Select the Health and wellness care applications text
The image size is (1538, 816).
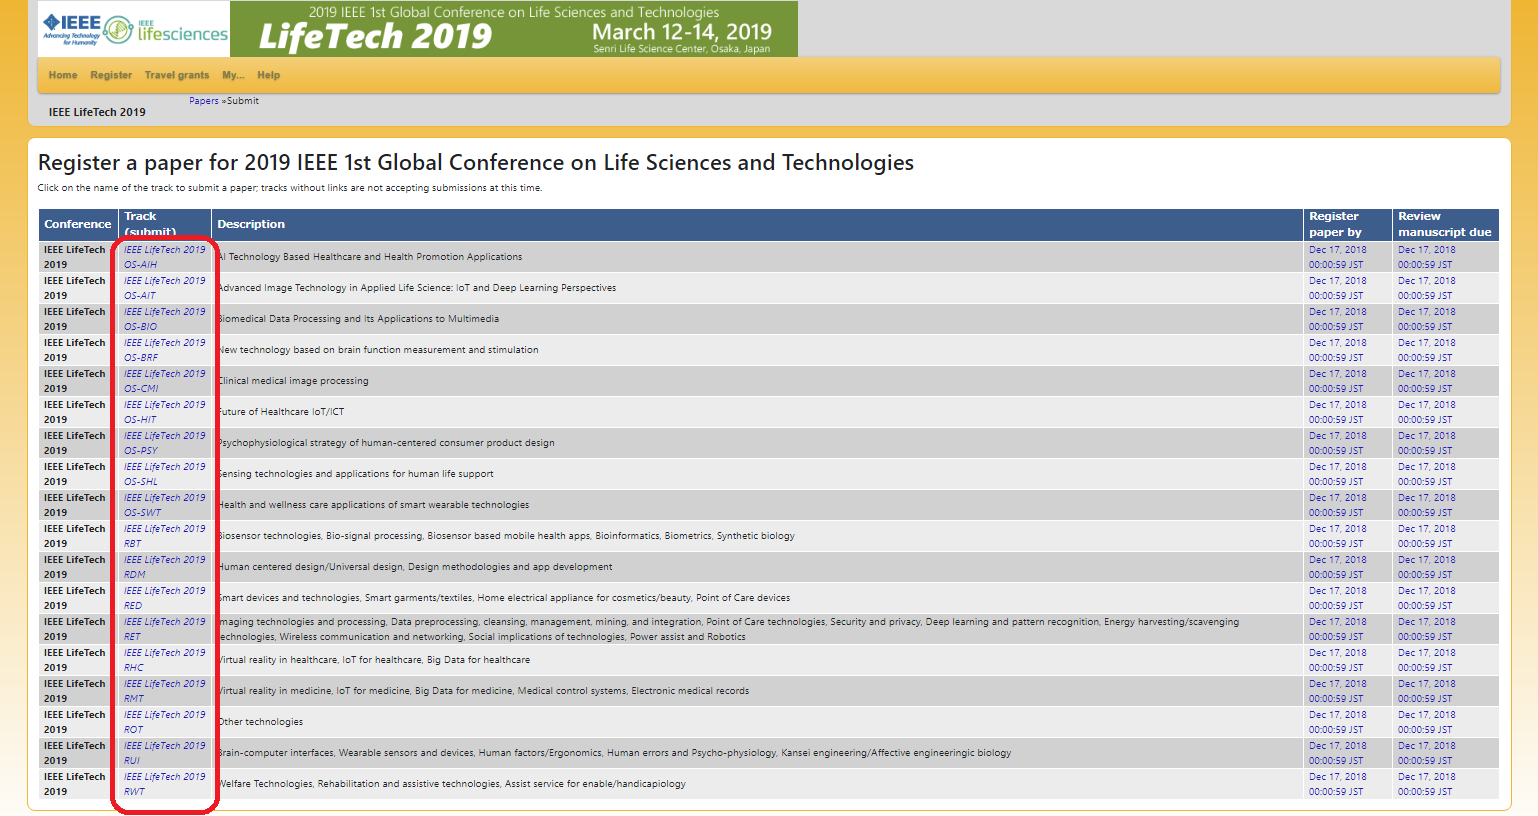(x=373, y=505)
